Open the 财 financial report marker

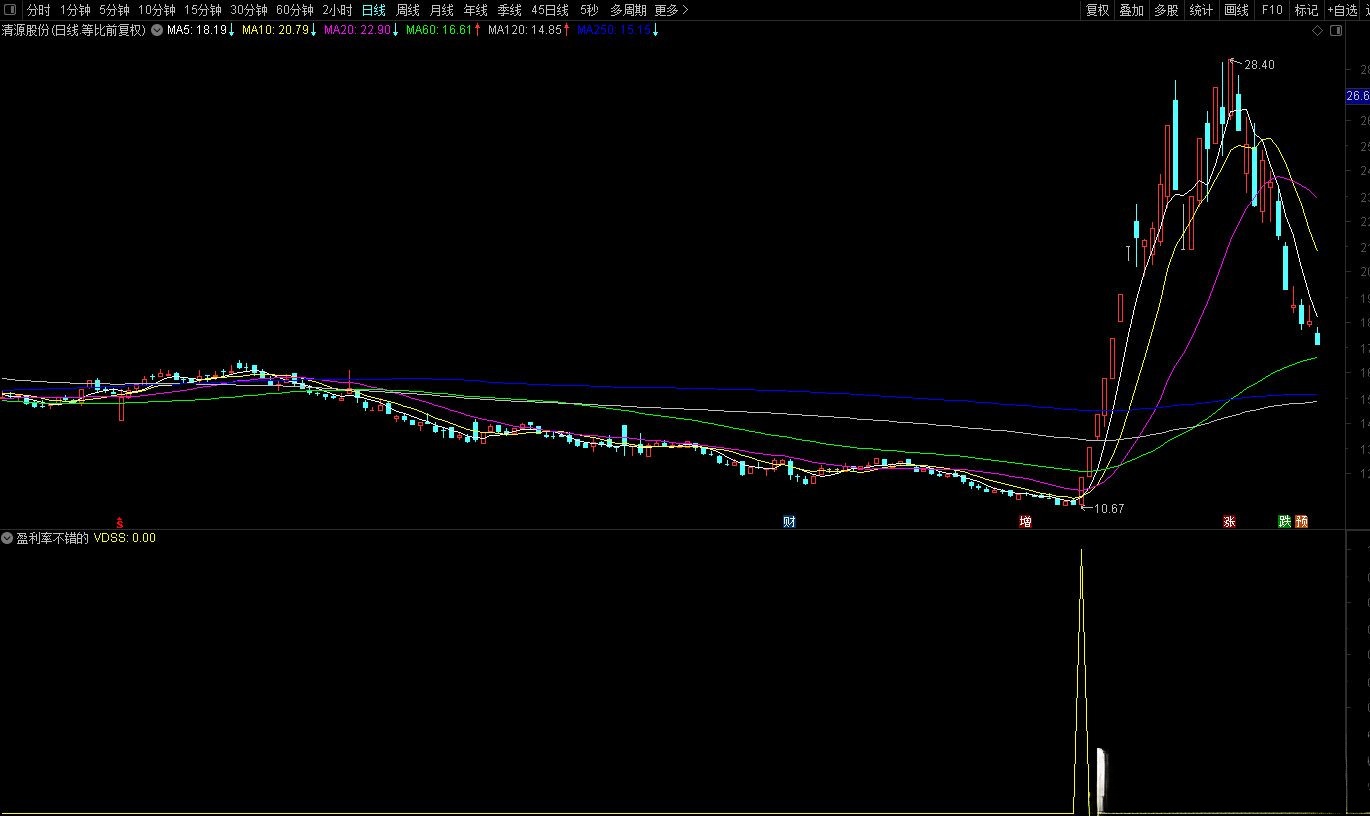[789, 522]
